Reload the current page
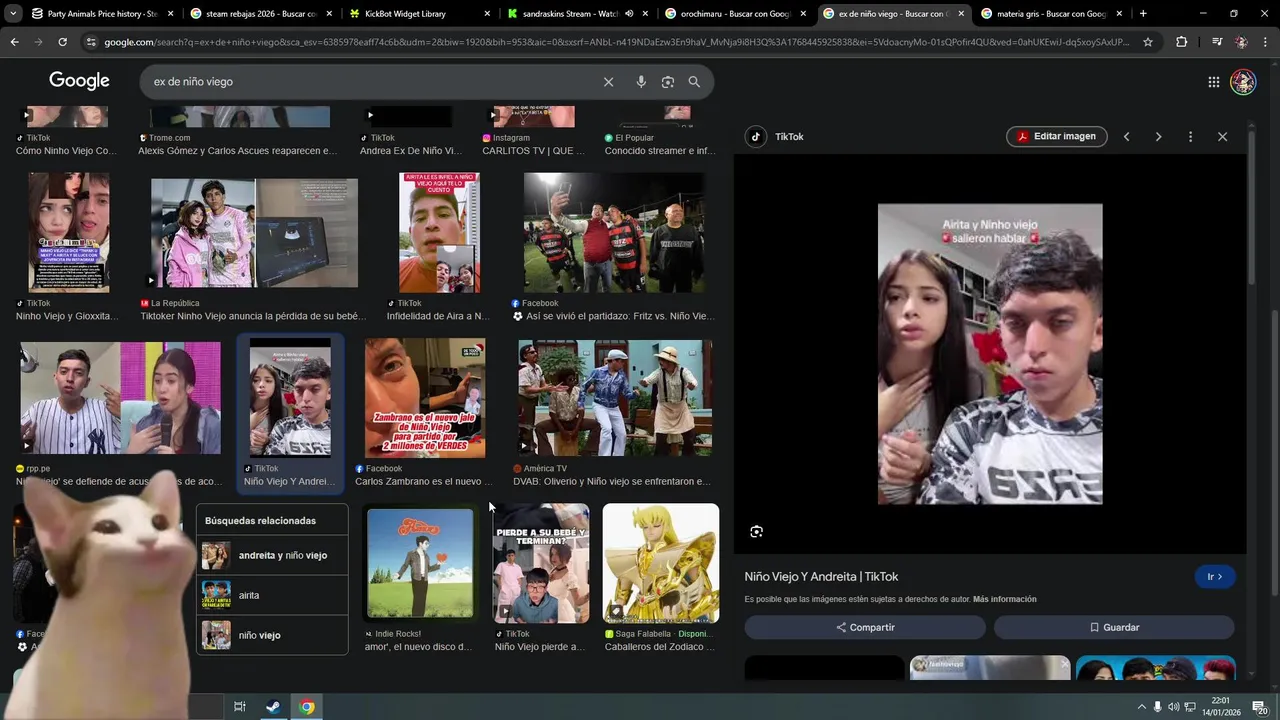This screenshot has height=720, width=1280. click(62, 42)
